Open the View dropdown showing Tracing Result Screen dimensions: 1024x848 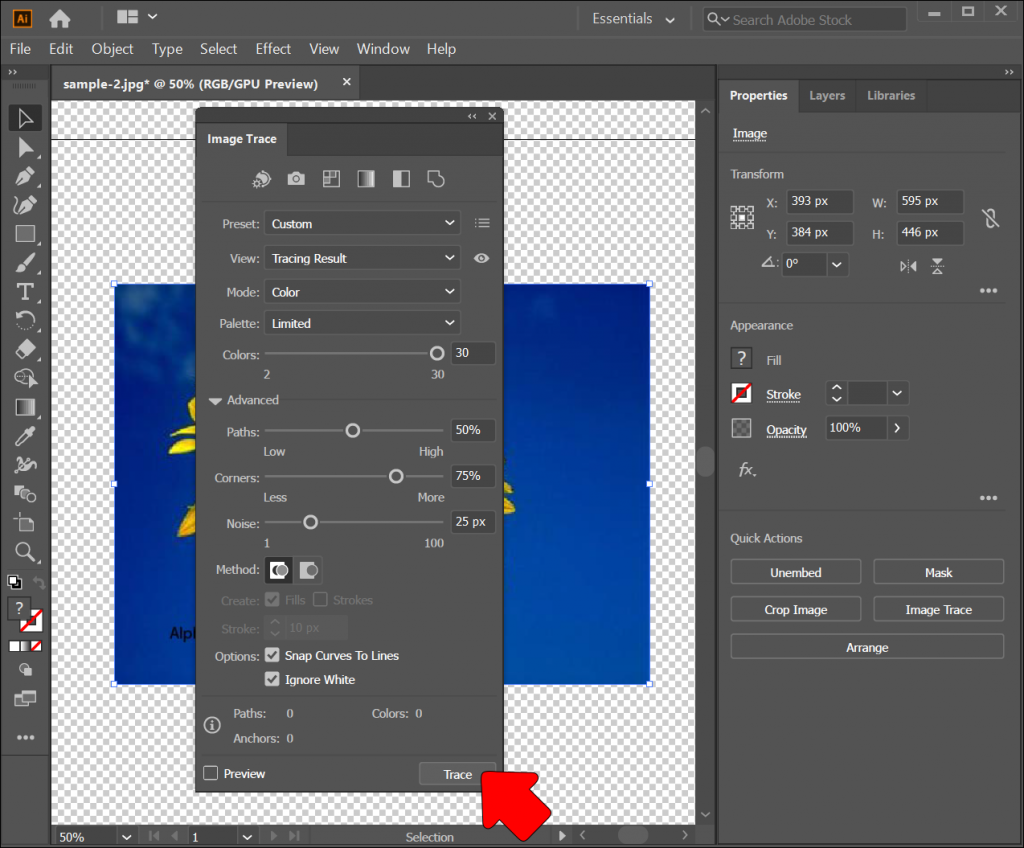click(362, 257)
